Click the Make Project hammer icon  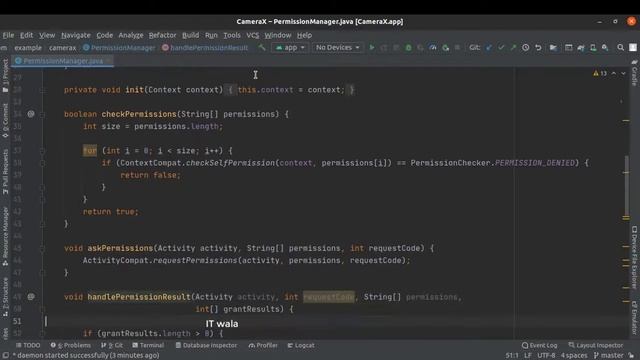click(262, 48)
